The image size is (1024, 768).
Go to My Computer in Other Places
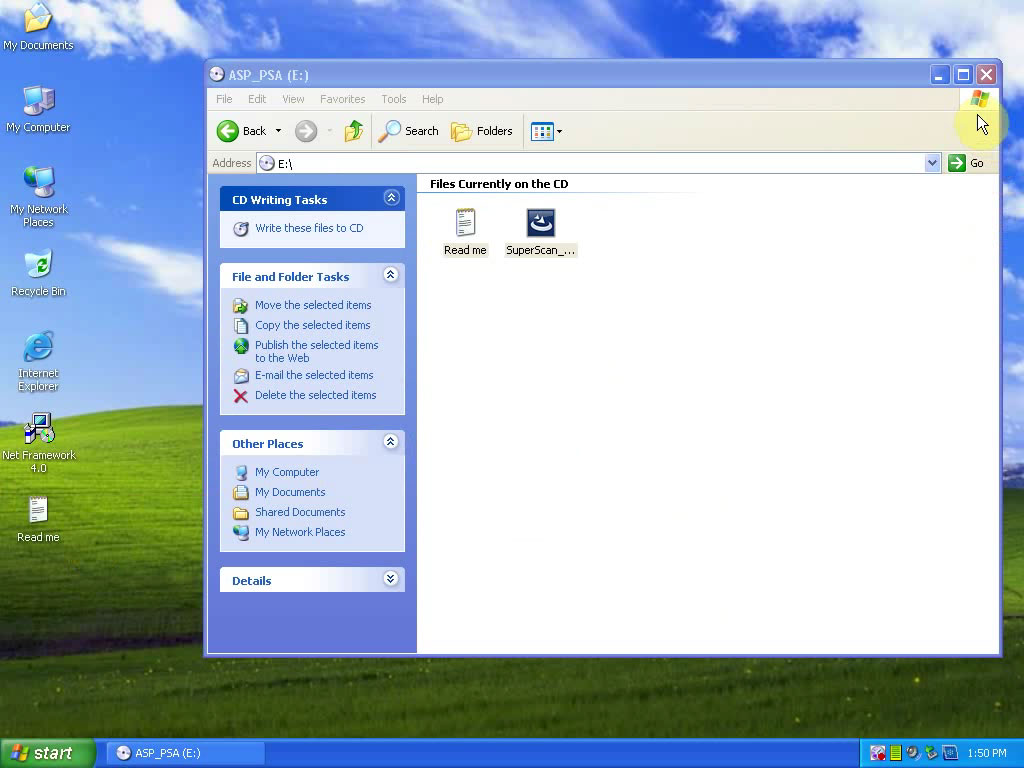pyautogui.click(x=287, y=472)
